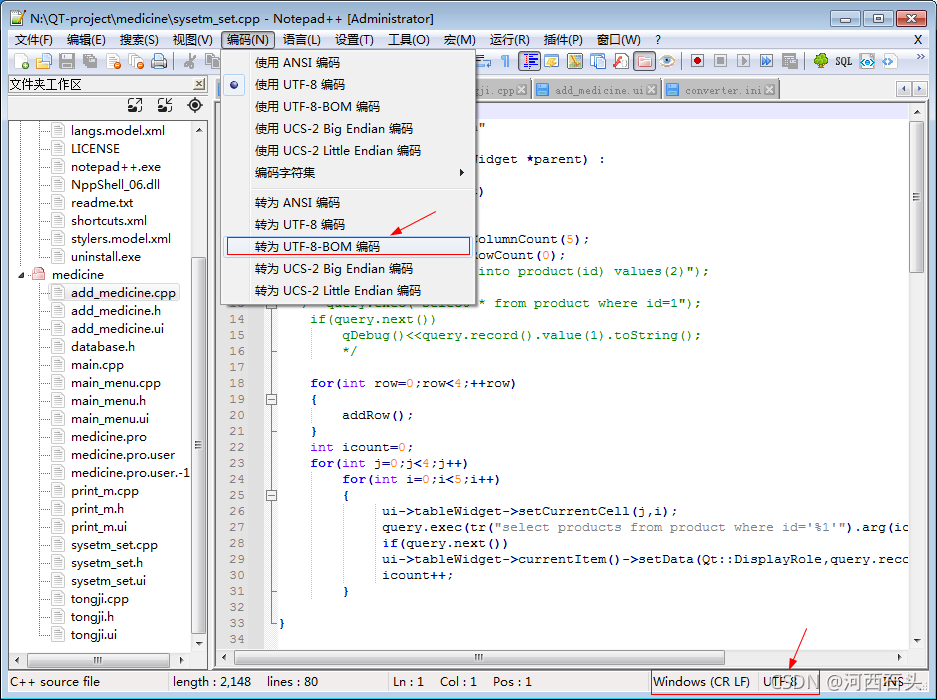The width and height of the screenshot is (937, 700).
Task: Toggle Show All Characters
Action: tap(507, 61)
